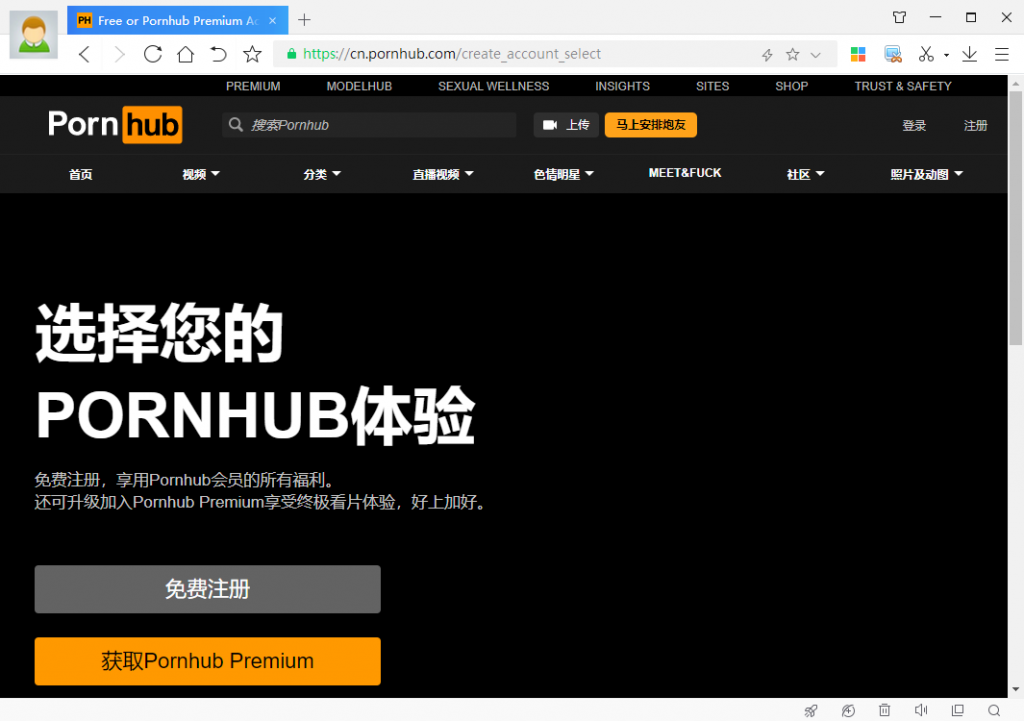Open TRUST & SAFETY top link

click(x=903, y=86)
